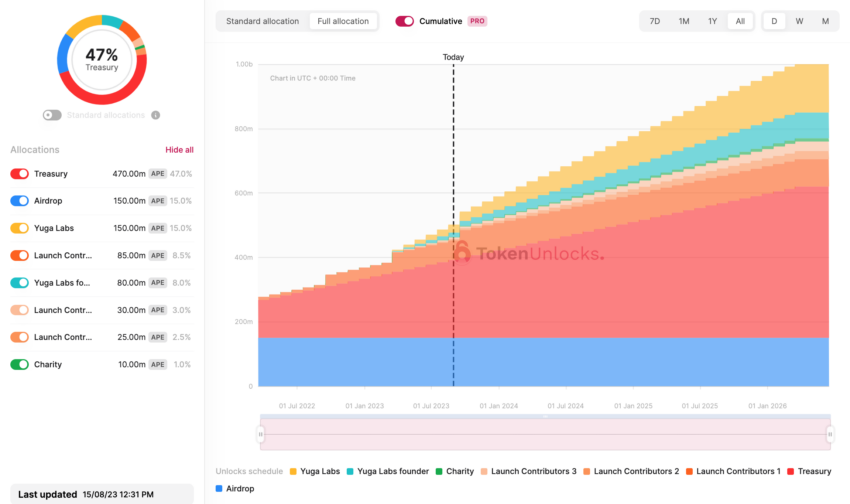Enable the Standard allocations switch

52,115
